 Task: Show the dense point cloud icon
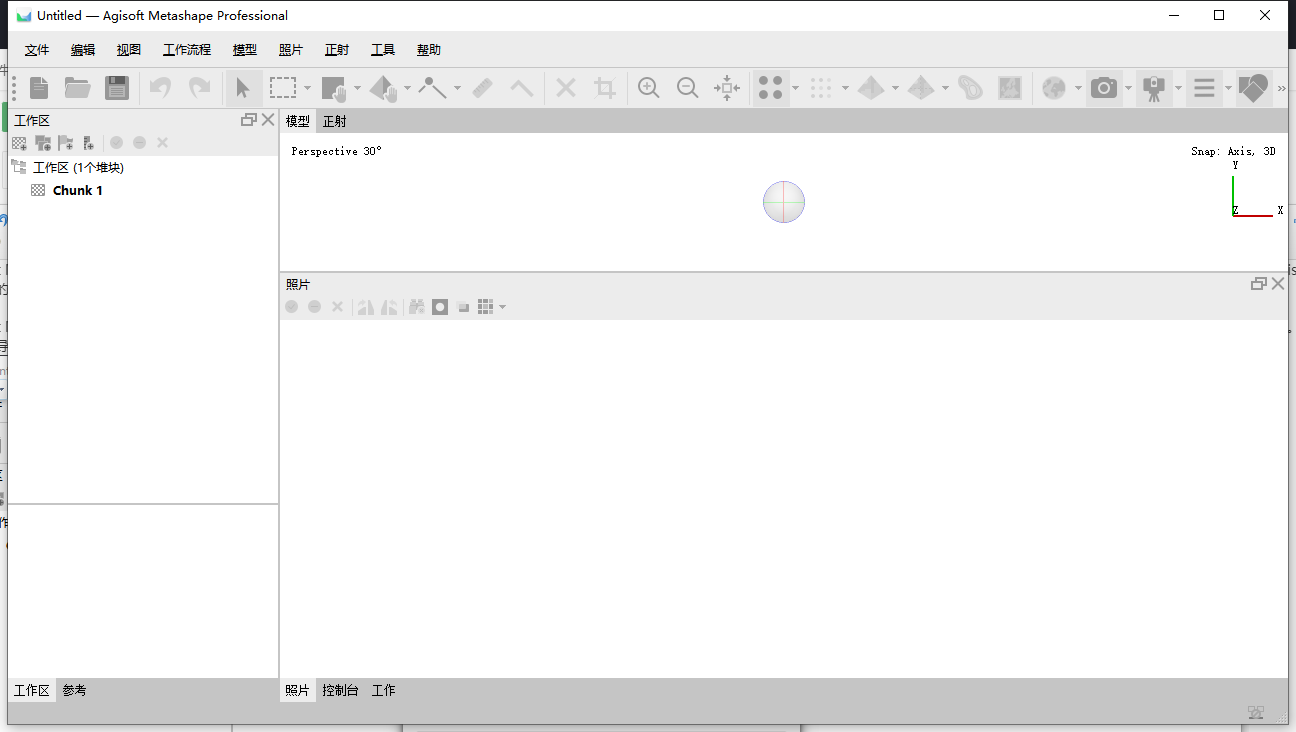coord(821,88)
